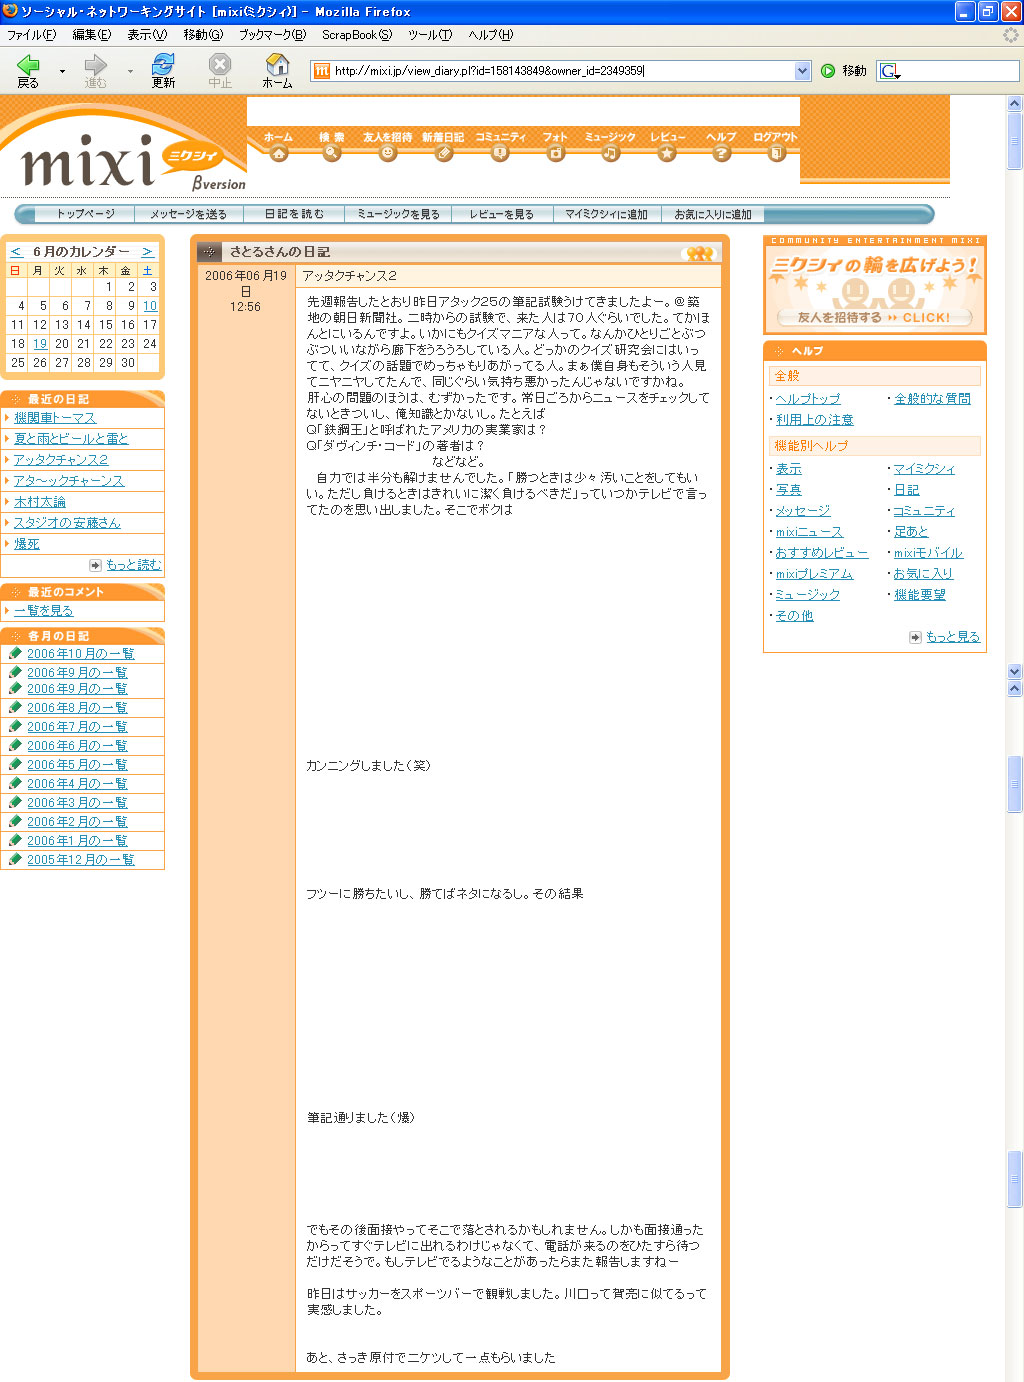Go to next month in calendar
This screenshot has width=1024, height=1382.
coord(147,252)
